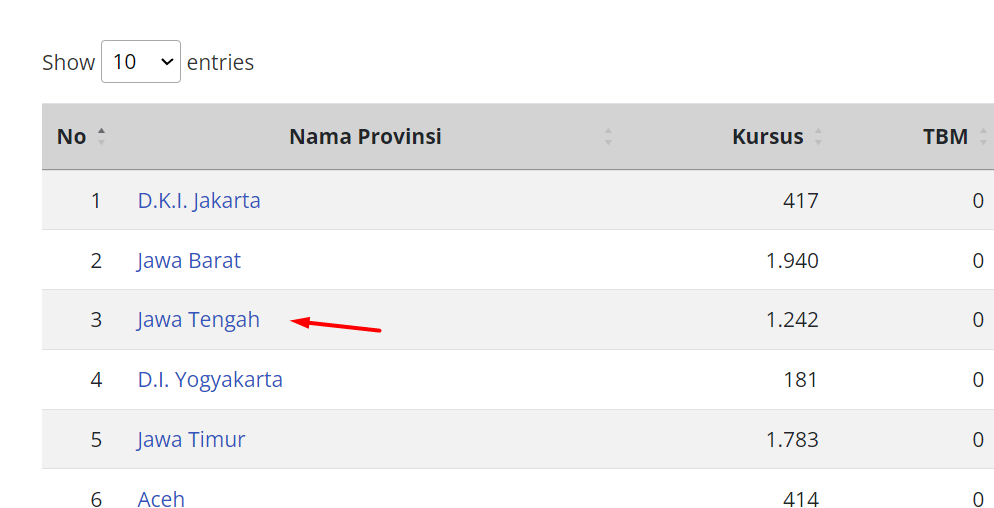This screenshot has width=994, height=508.
Task: Click the Kursus value 1.940
Action: (792, 260)
